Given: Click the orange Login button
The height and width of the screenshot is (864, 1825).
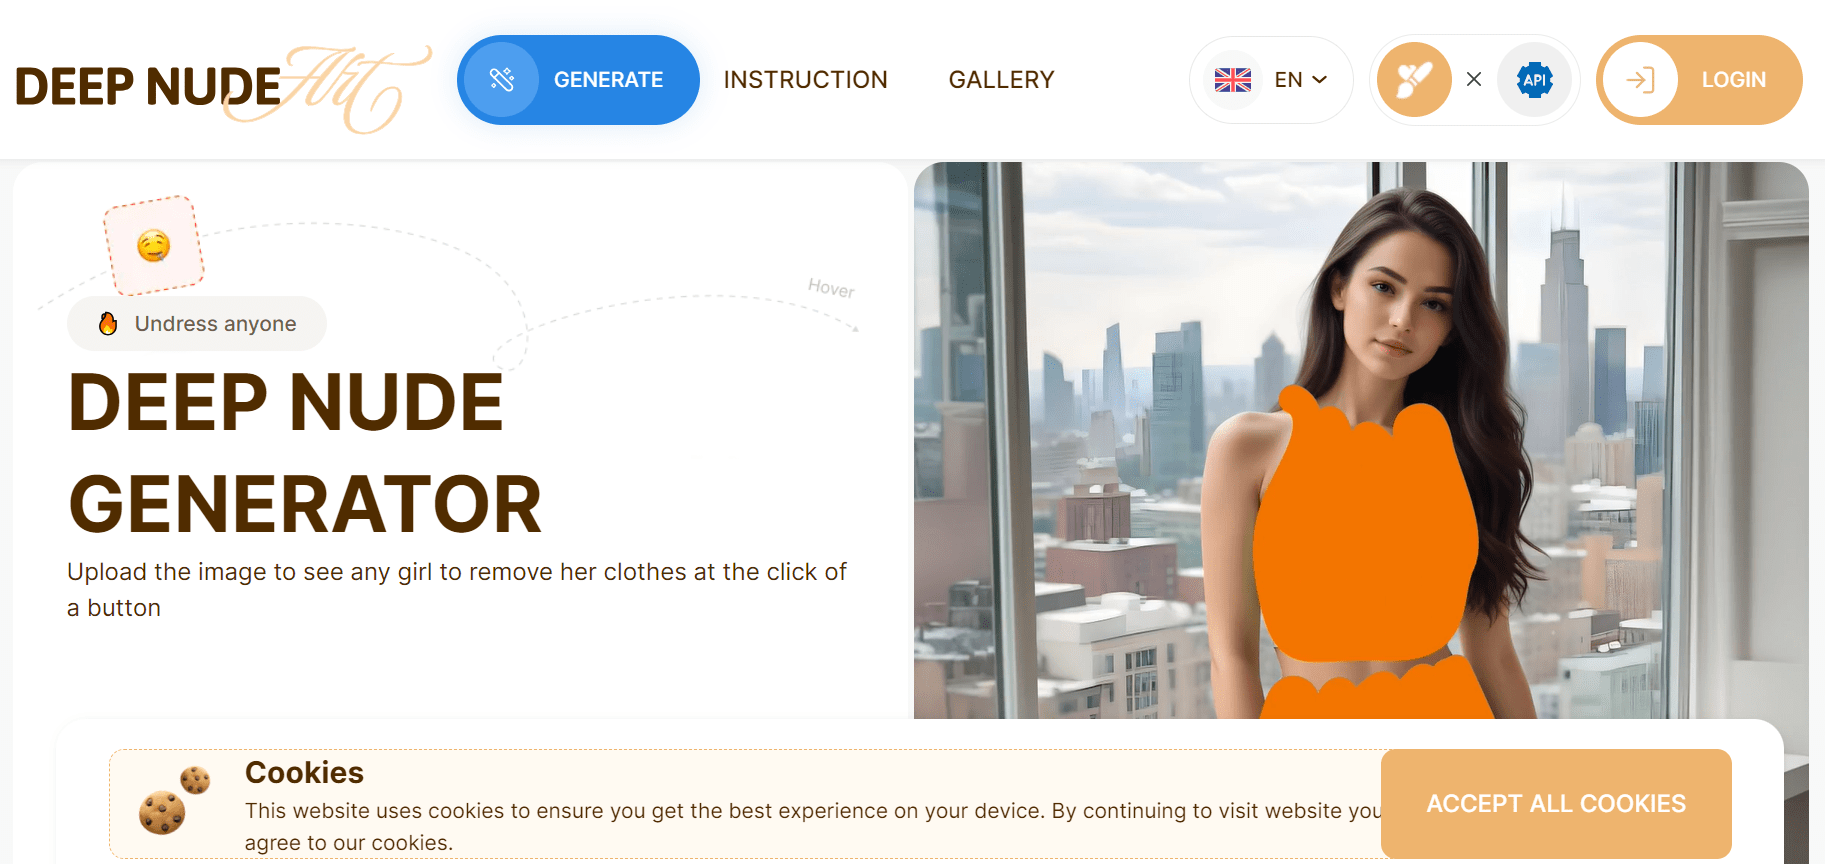Looking at the screenshot, I should (1699, 80).
